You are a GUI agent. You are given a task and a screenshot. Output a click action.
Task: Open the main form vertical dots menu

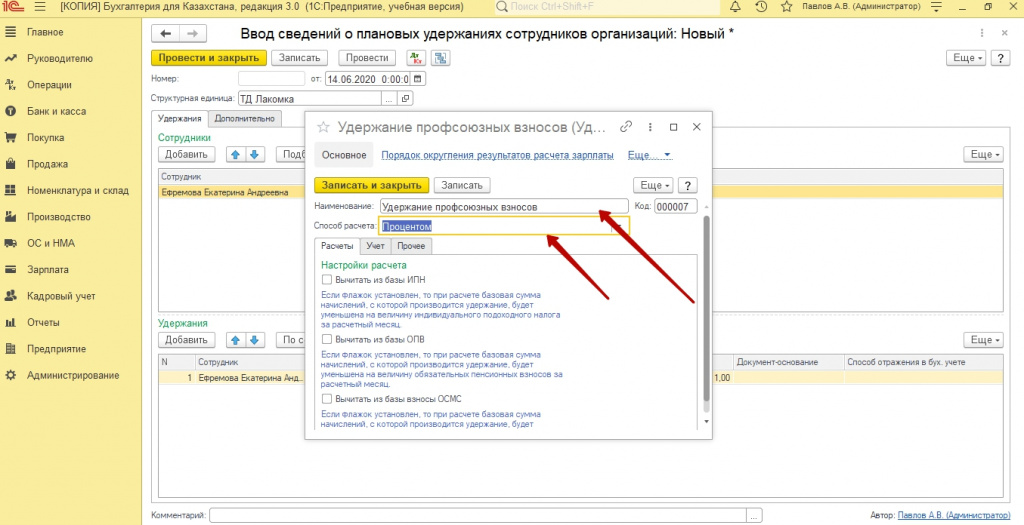point(982,33)
